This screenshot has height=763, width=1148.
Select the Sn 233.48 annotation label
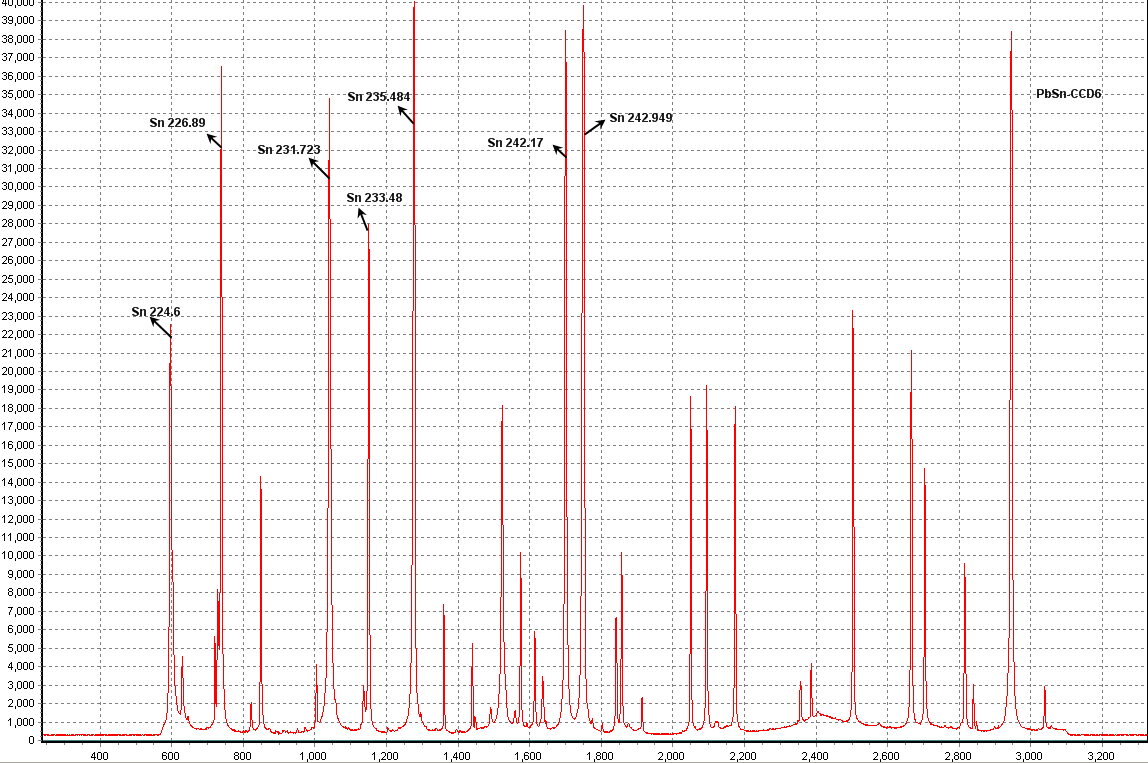[x=374, y=198]
